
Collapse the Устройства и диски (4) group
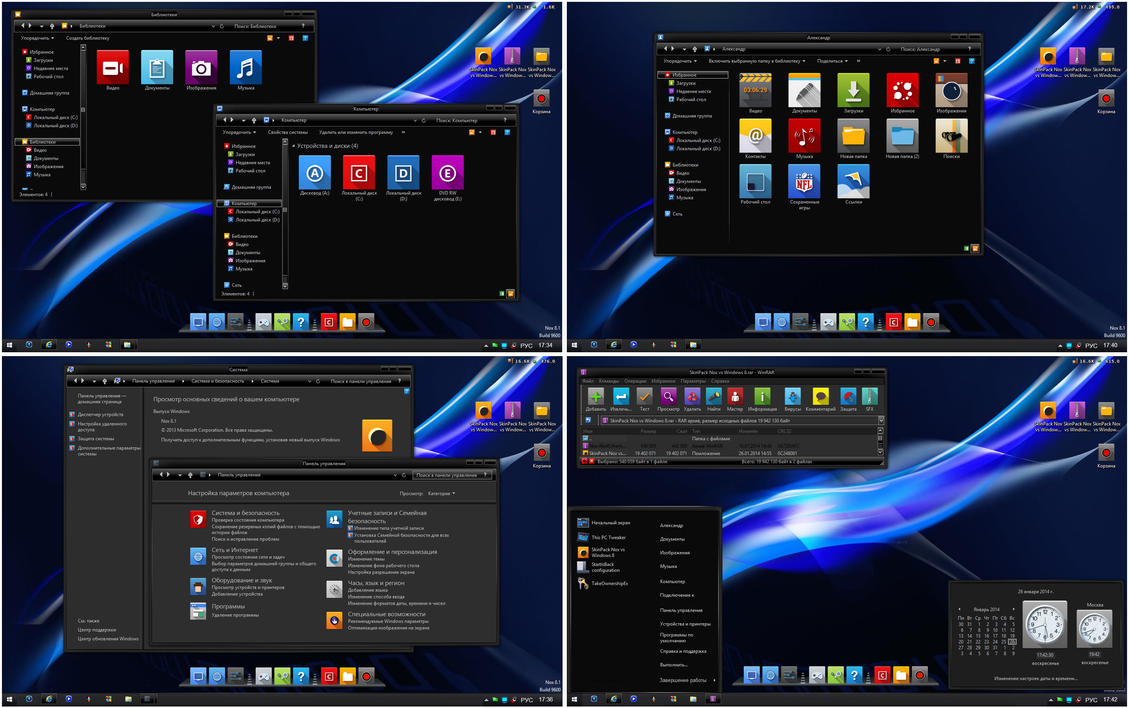pos(296,146)
